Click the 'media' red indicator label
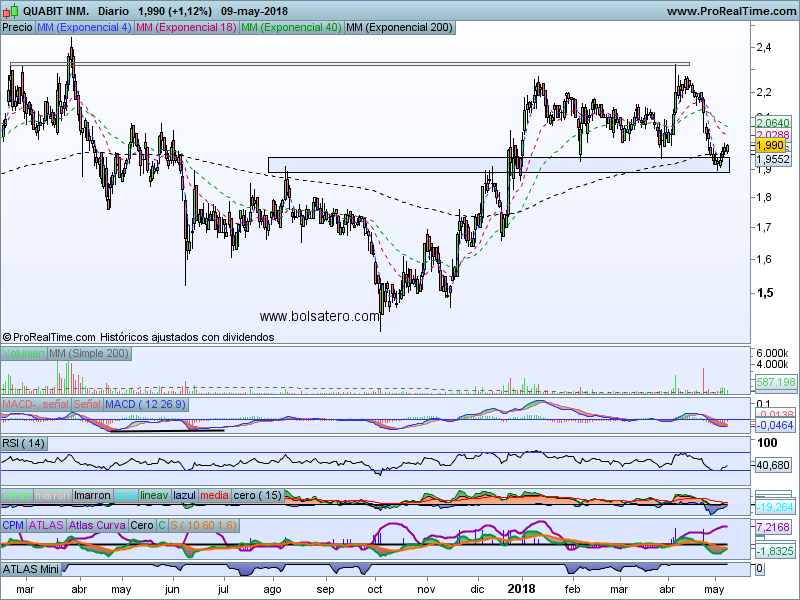The height and width of the screenshot is (600, 800). tap(214, 495)
